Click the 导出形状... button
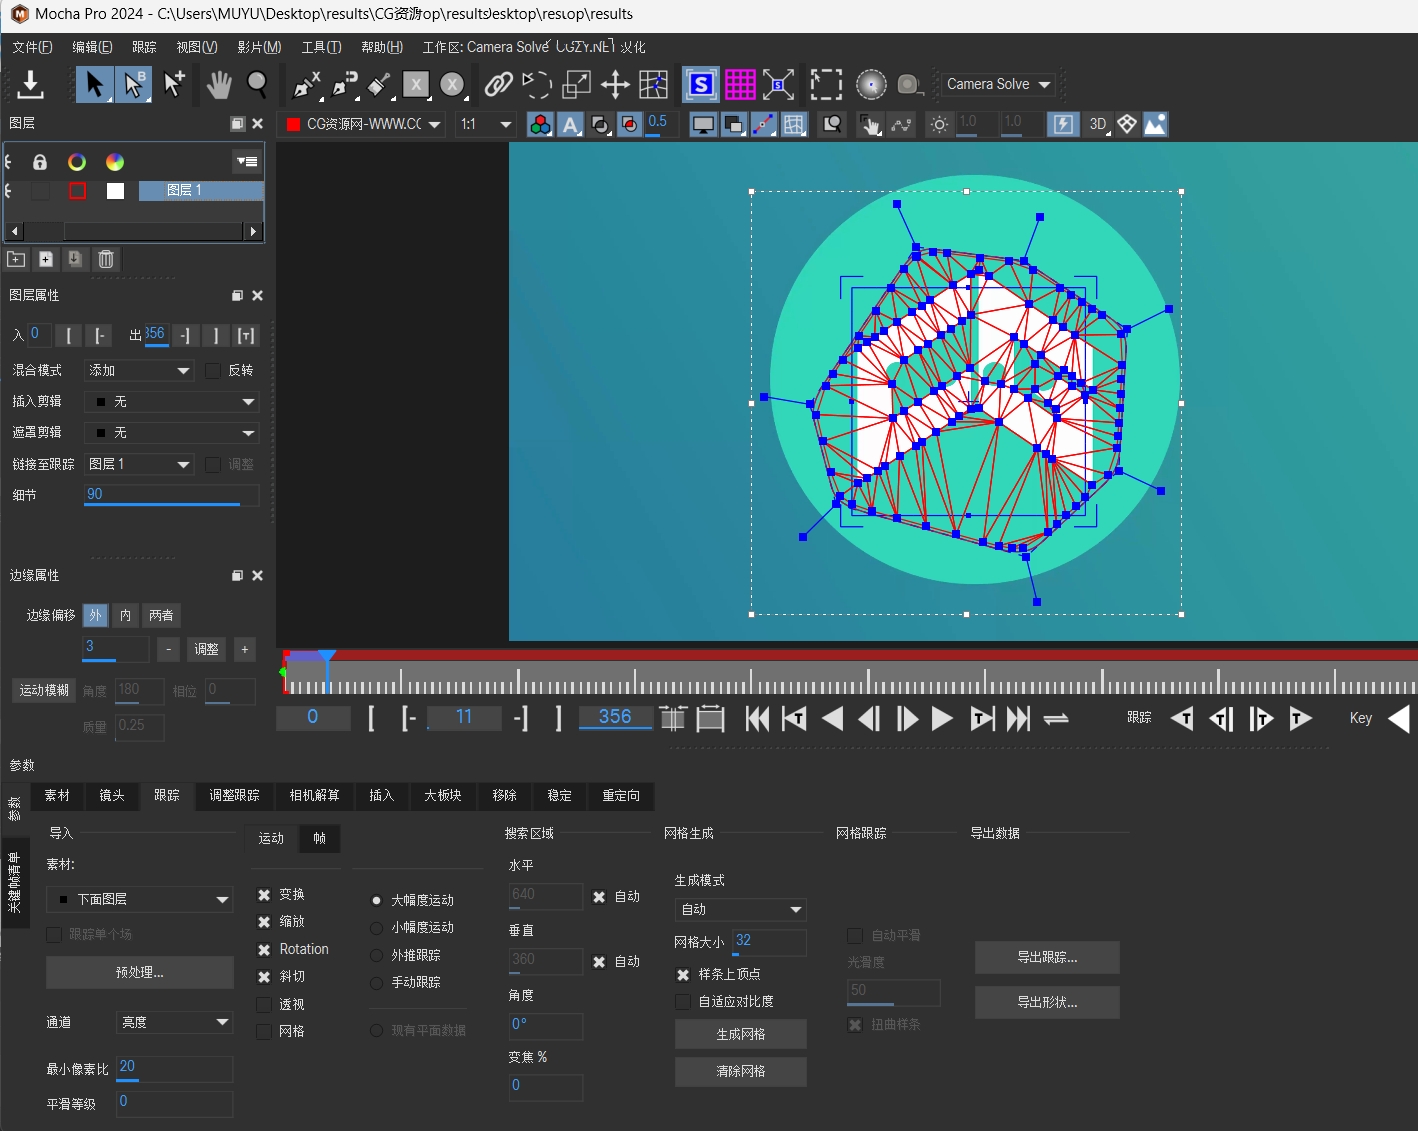Image resolution: width=1418 pixels, height=1131 pixels. 1047,1002
